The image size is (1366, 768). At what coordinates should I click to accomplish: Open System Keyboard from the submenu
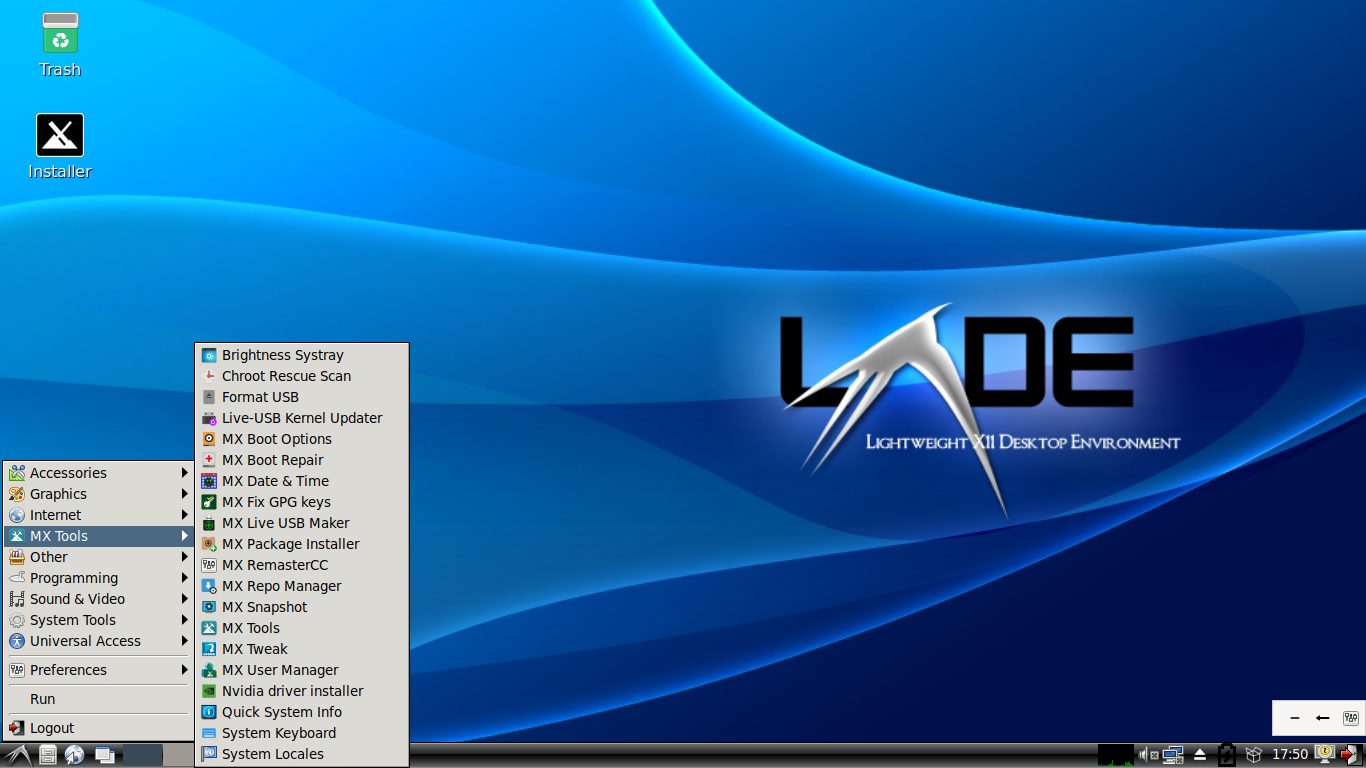302,733
